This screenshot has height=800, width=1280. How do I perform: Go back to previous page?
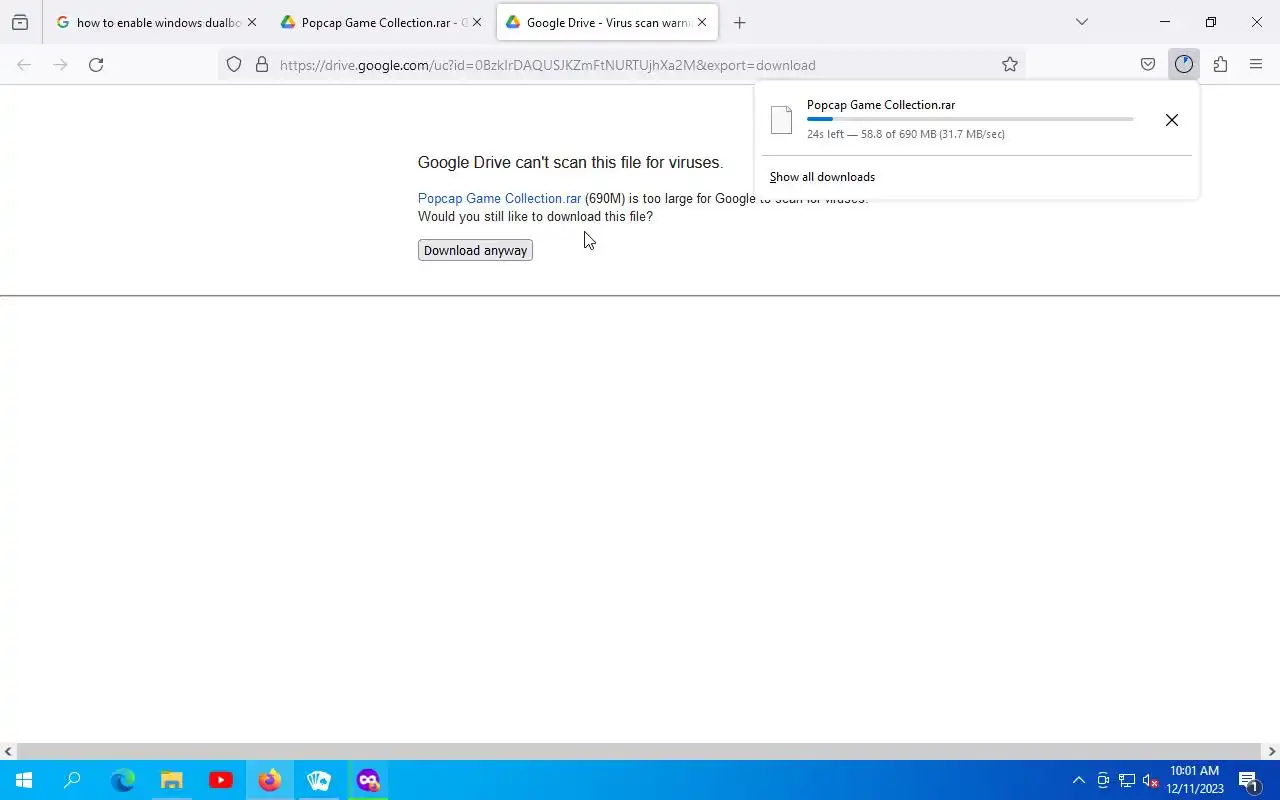point(24,65)
